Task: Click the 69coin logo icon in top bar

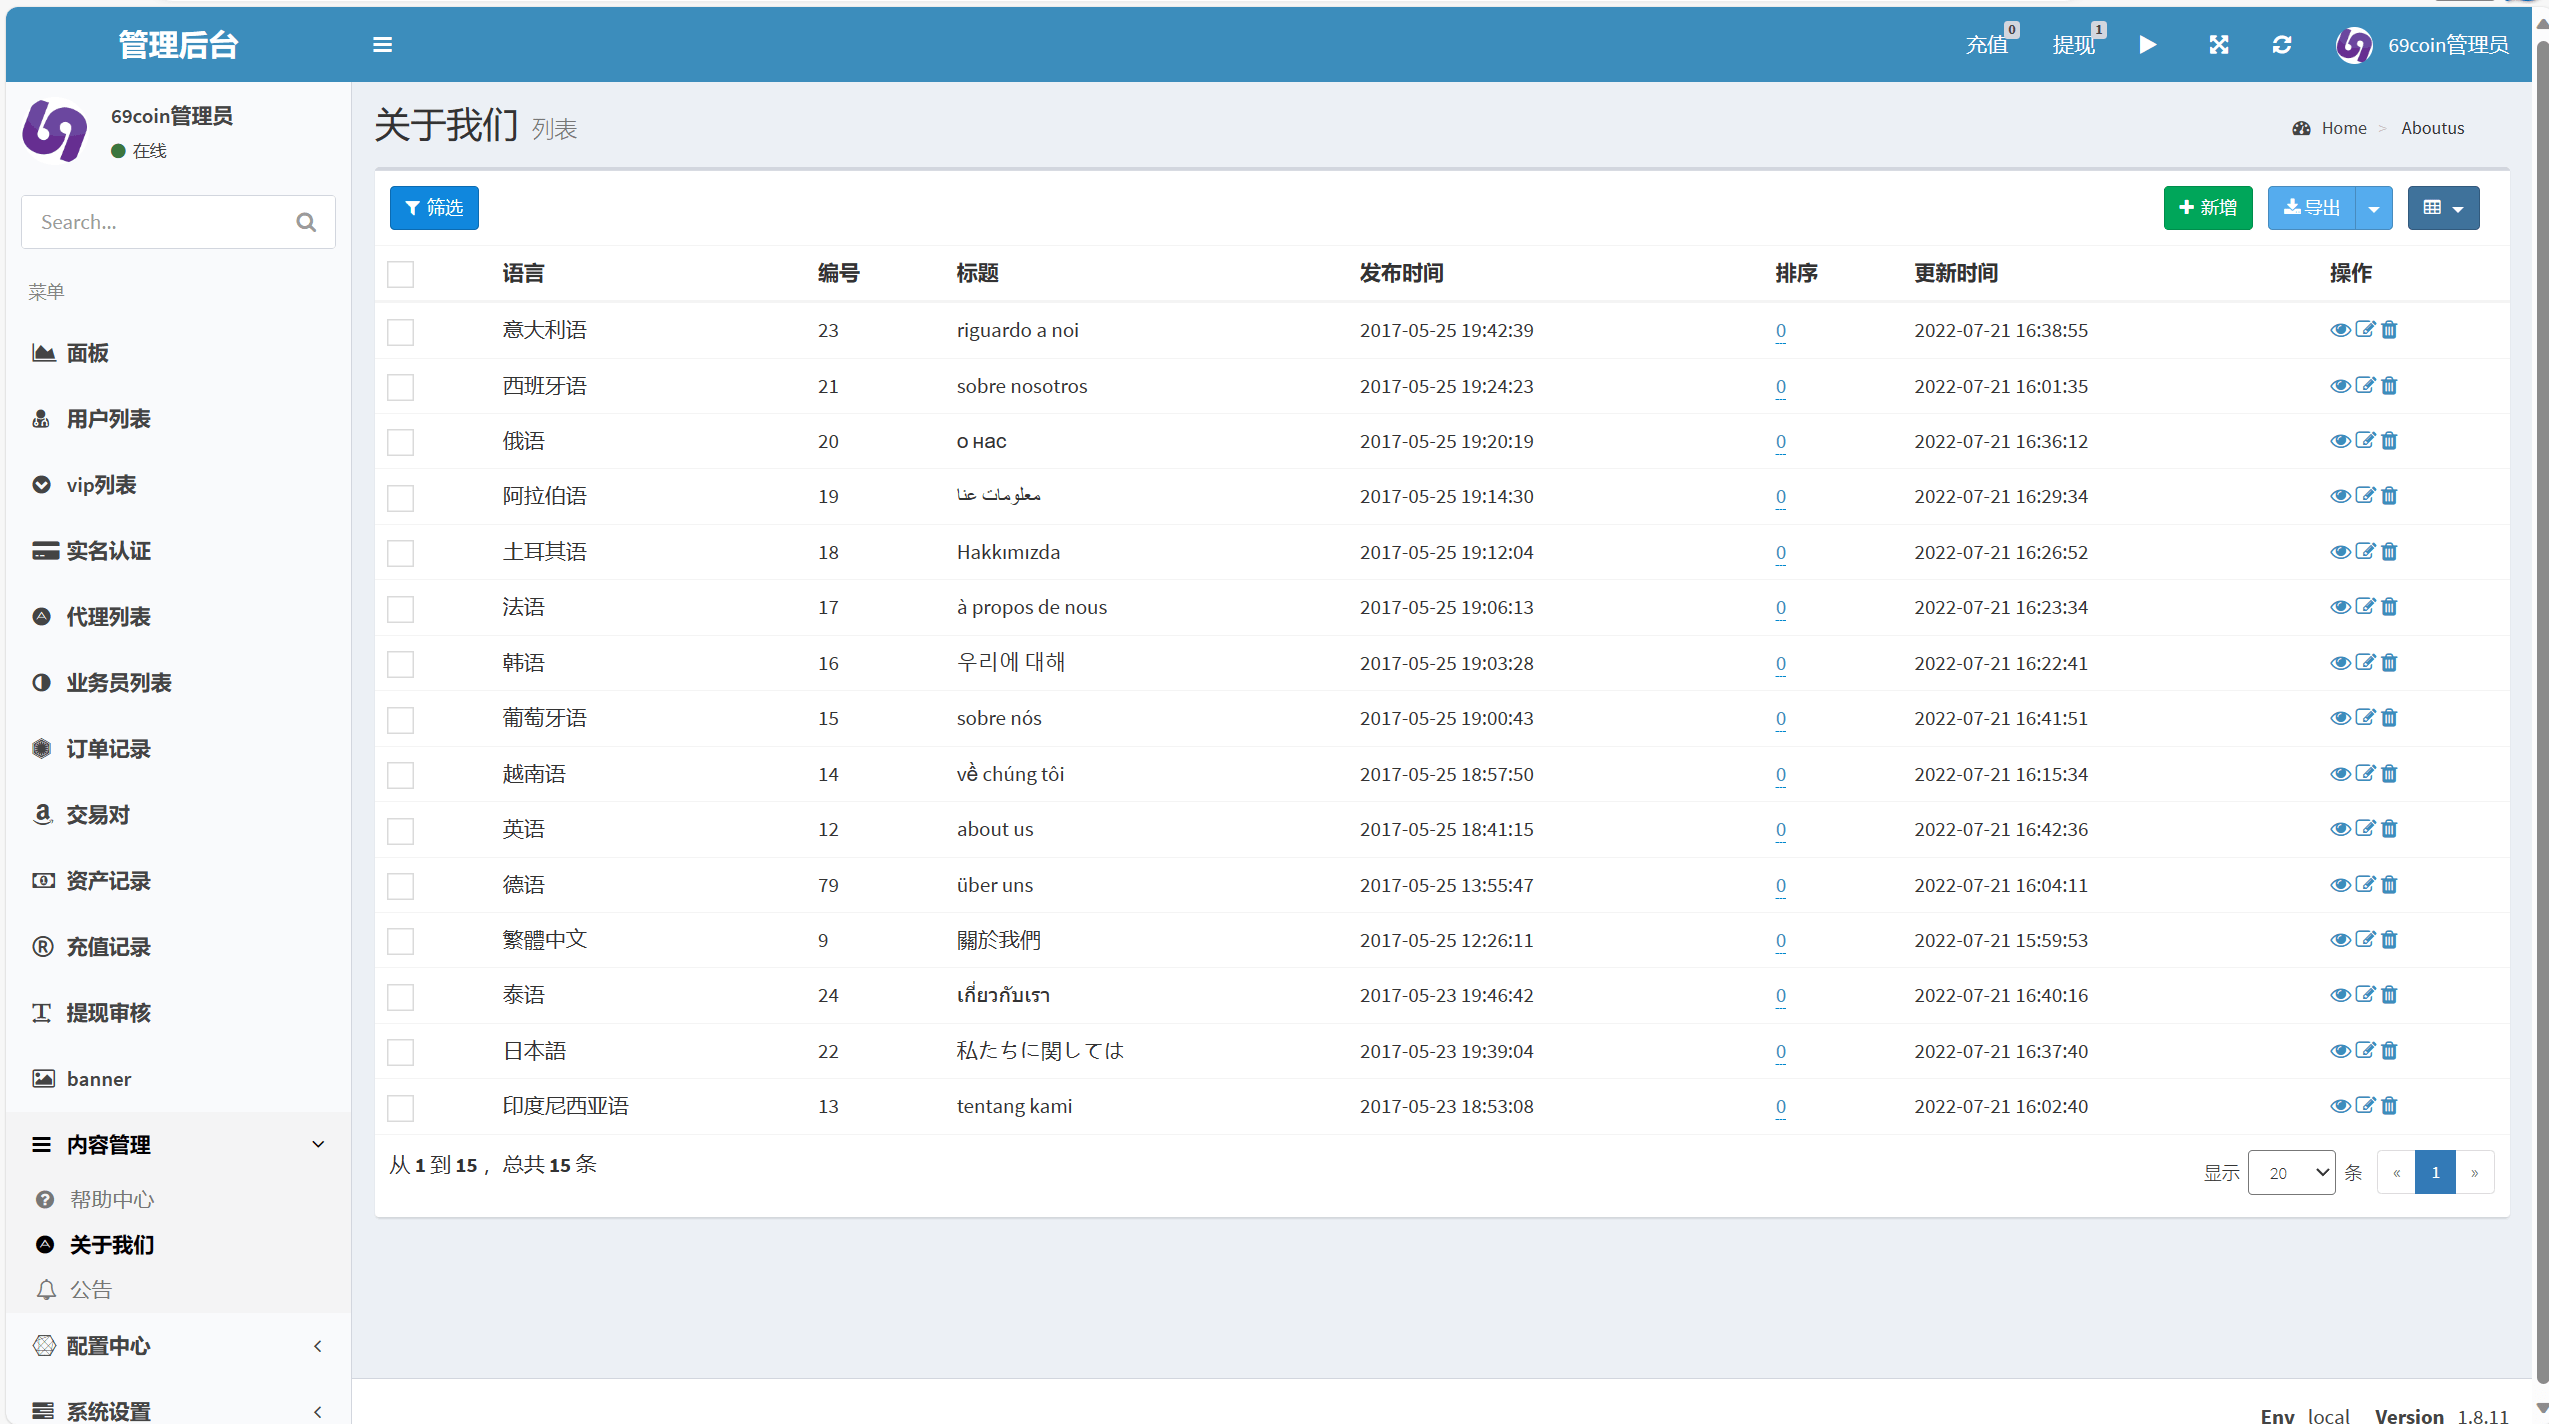Action: click(x=2351, y=46)
